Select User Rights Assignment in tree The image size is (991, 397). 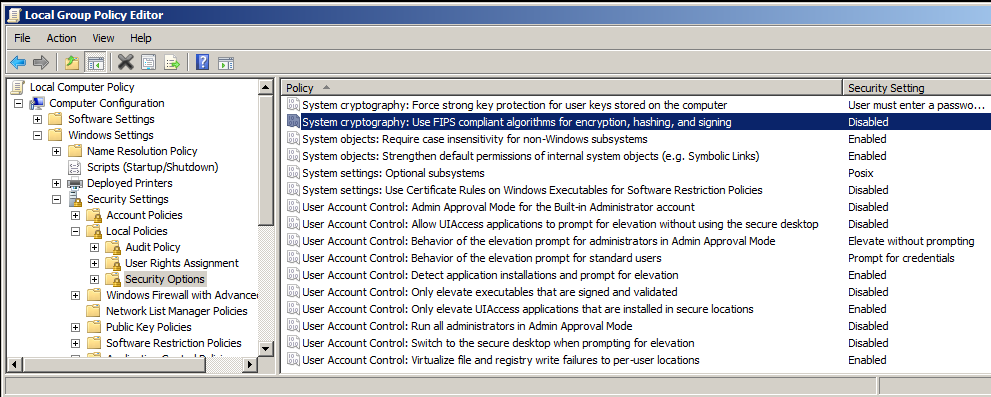182,263
